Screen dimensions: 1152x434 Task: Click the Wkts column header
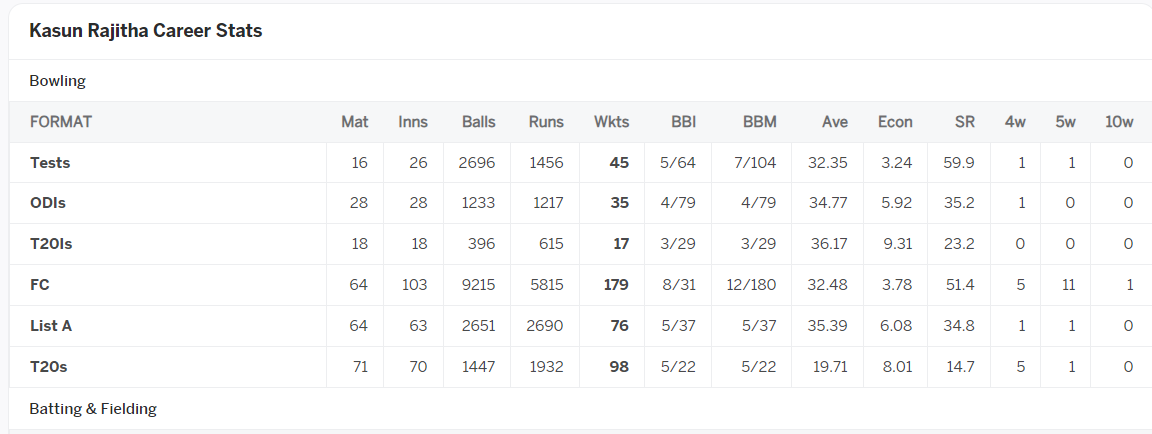[x=611, y=122]
